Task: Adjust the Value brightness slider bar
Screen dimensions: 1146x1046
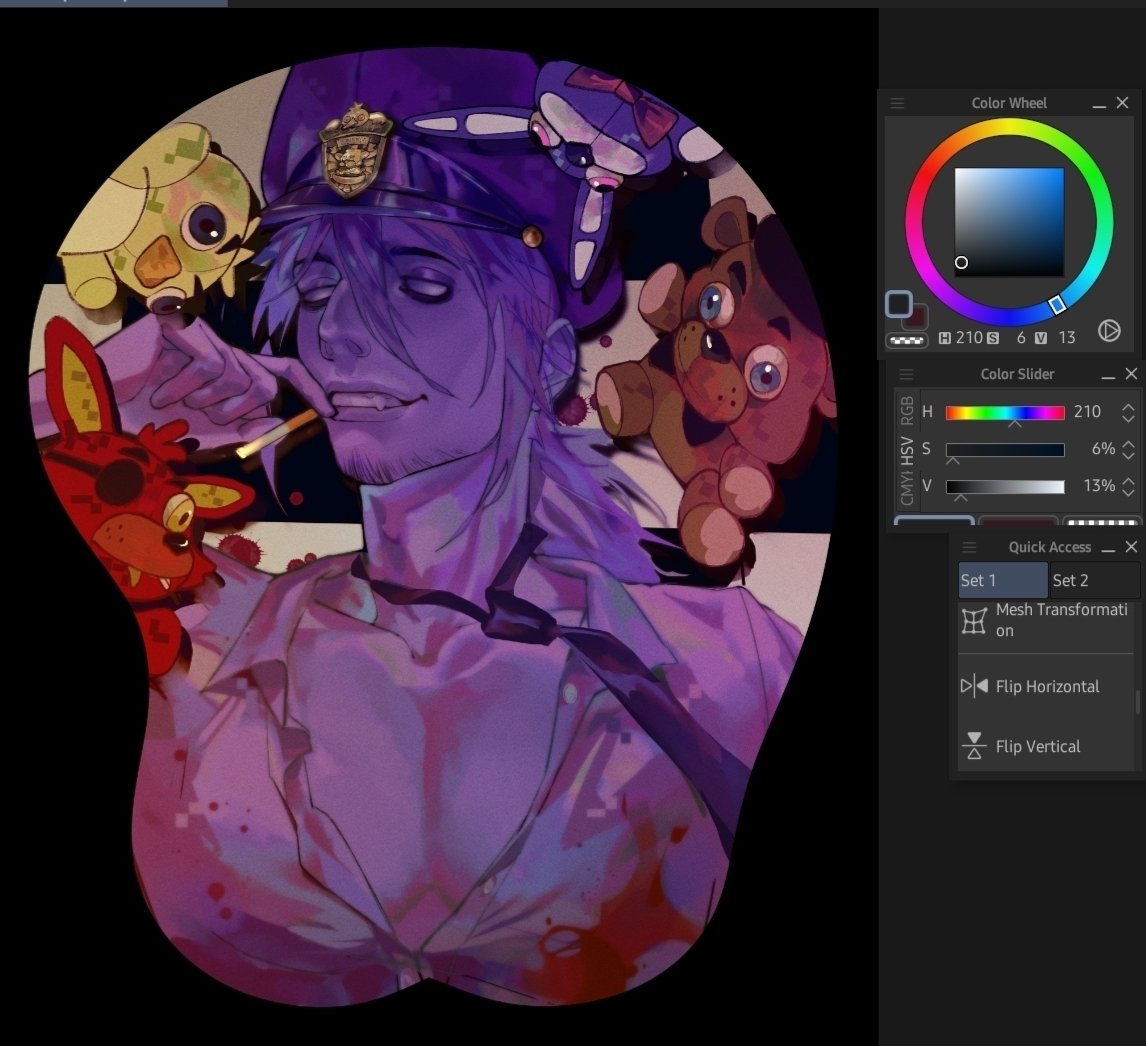Action: [x=1005, y=487]
